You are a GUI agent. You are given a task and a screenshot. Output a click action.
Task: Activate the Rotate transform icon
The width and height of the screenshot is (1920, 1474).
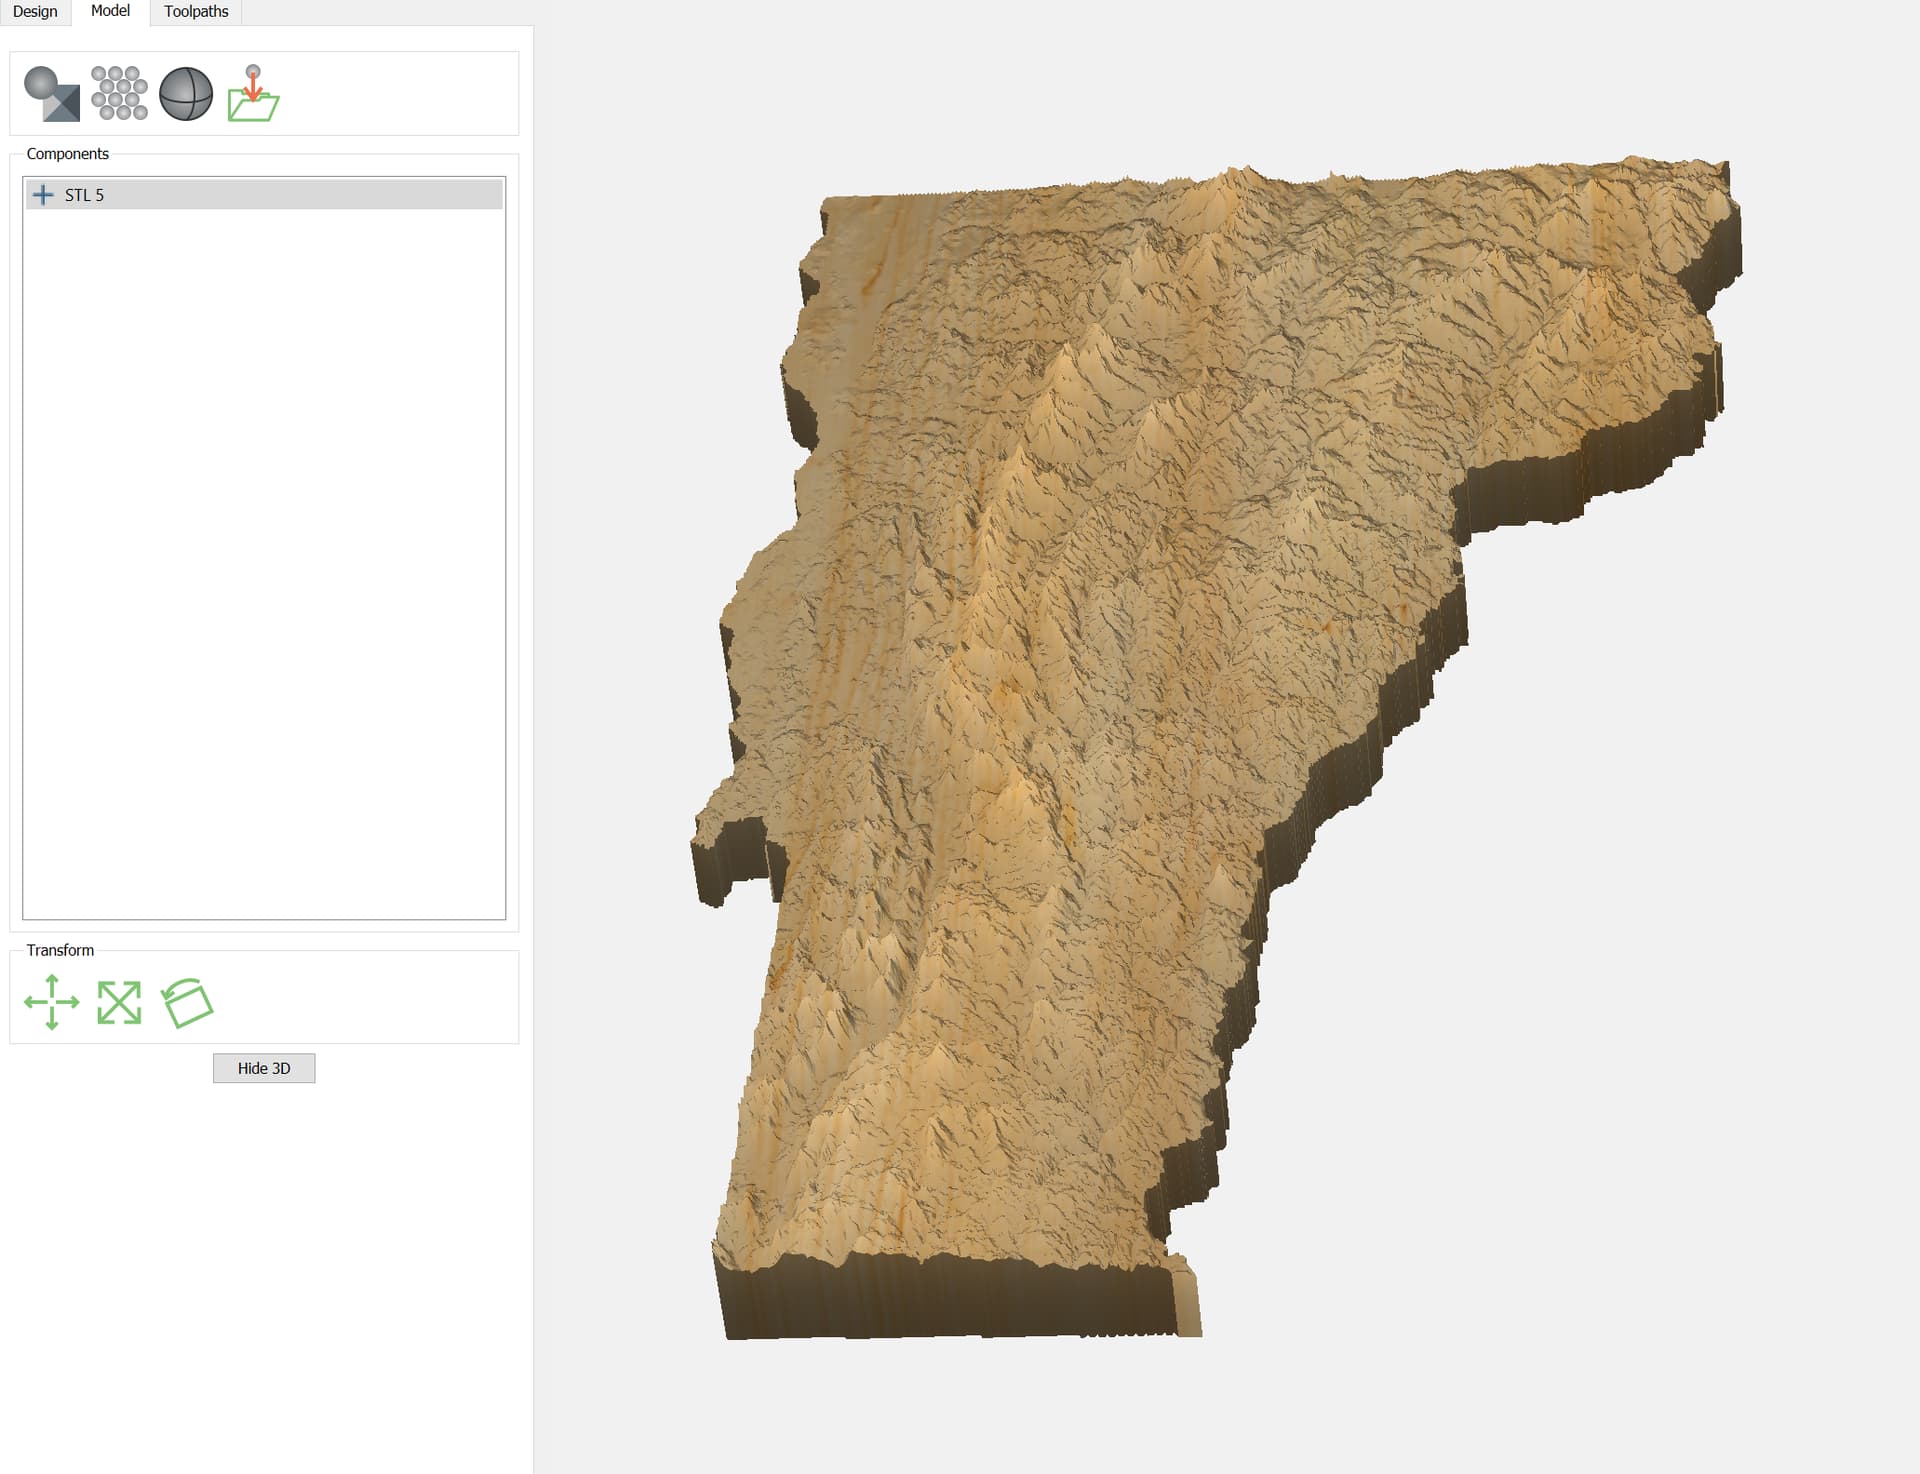coord(187,1002)
